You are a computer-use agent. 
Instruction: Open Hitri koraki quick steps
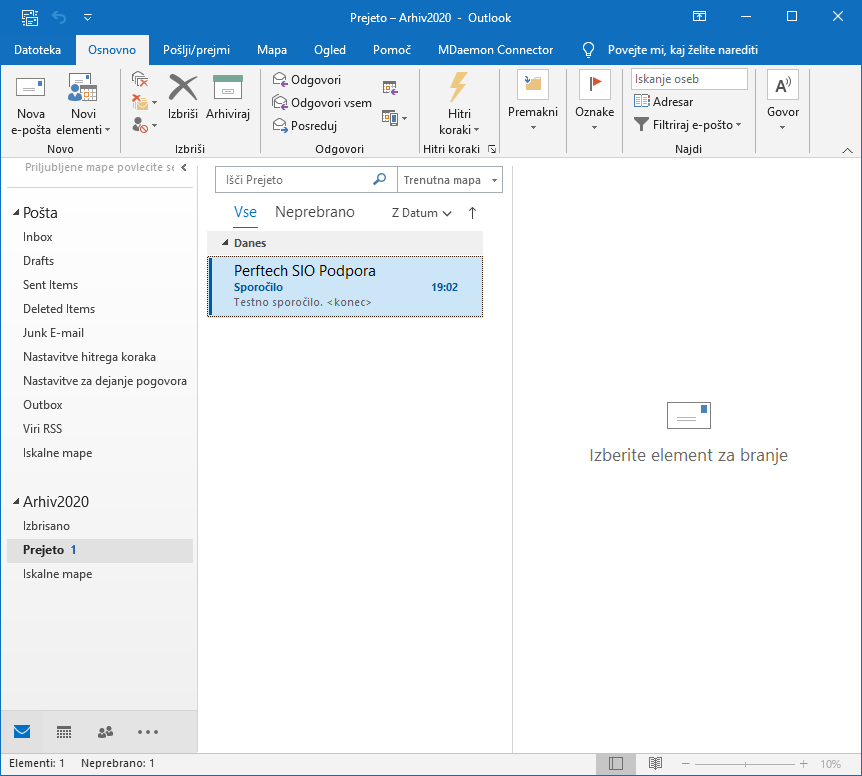[459, 104]
